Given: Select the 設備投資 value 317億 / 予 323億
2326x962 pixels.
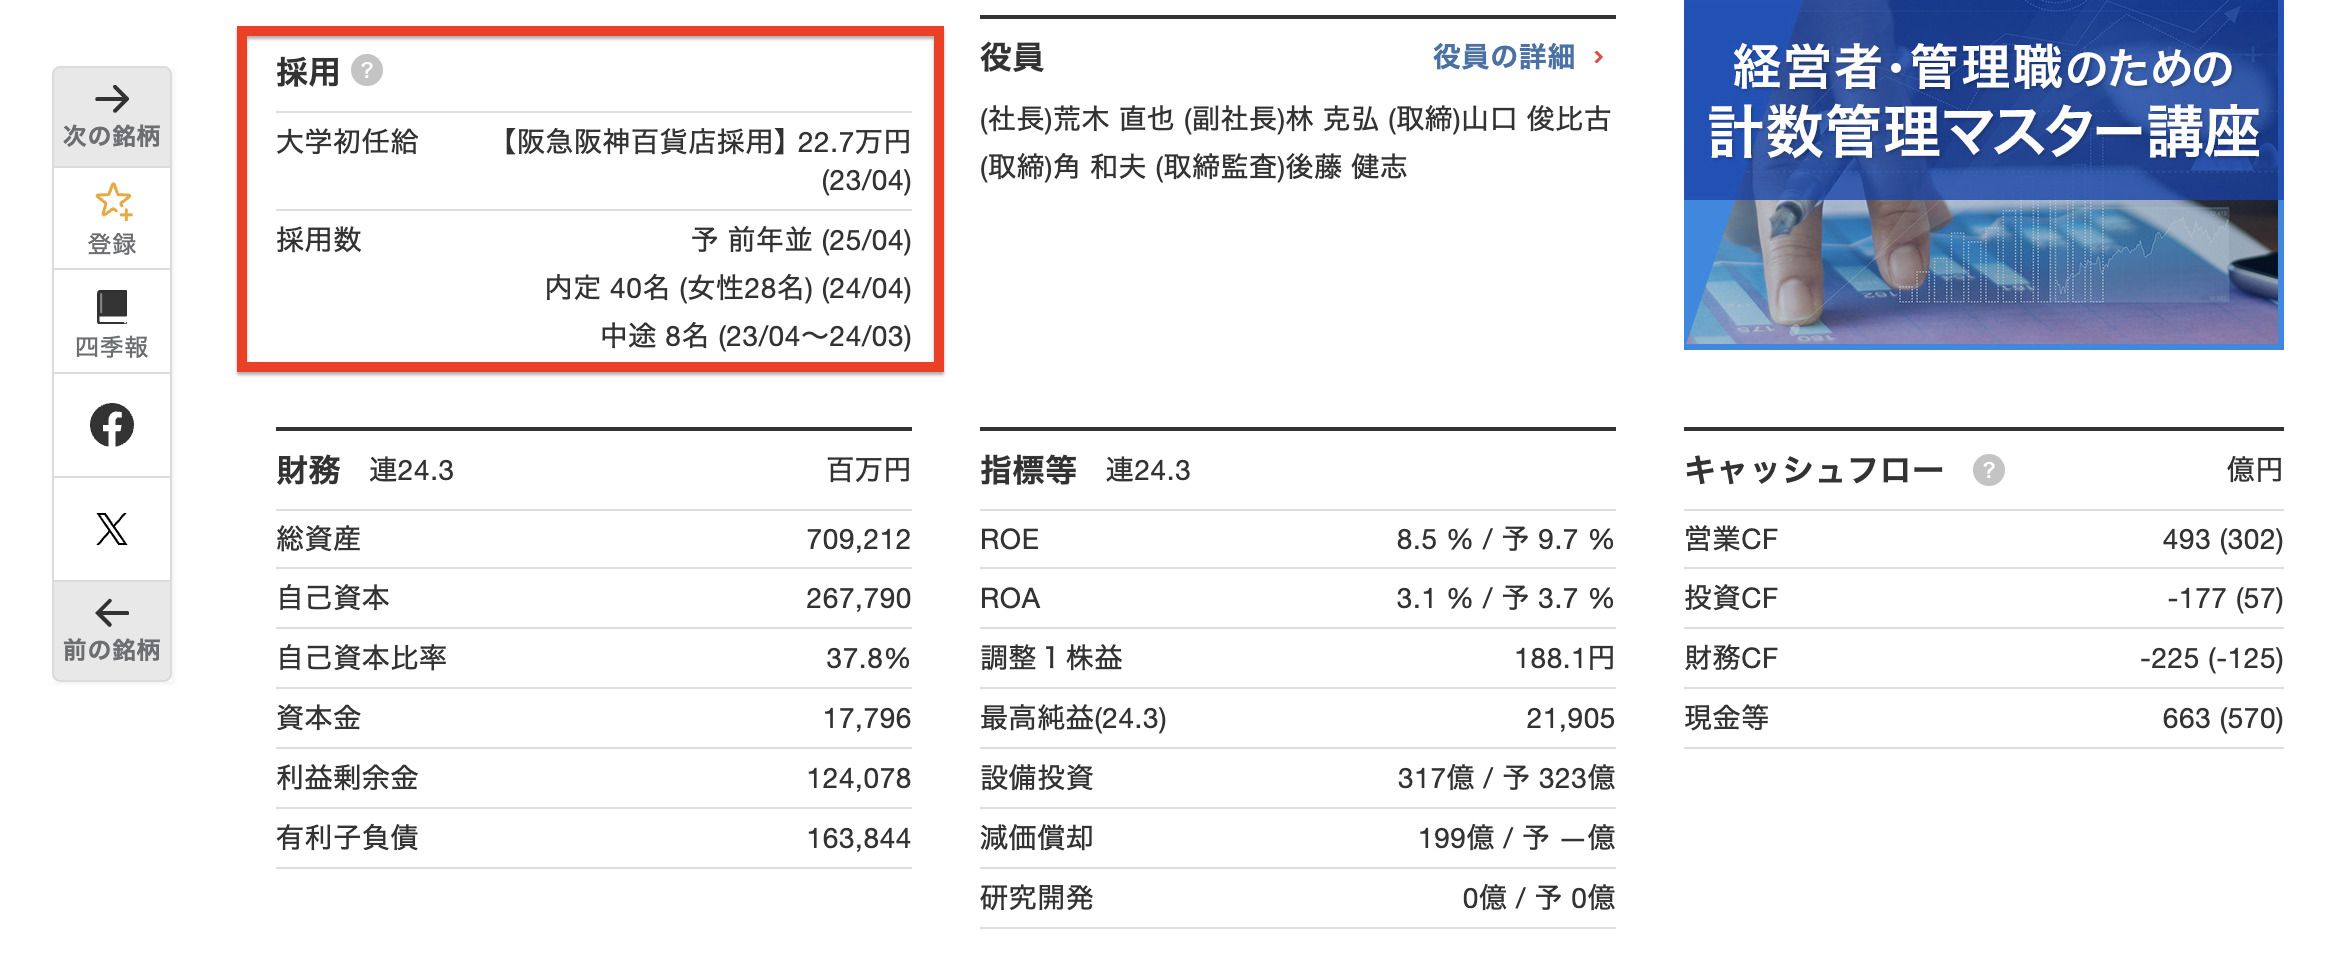Looking at the screenshot, I should tap(1506, 778).
